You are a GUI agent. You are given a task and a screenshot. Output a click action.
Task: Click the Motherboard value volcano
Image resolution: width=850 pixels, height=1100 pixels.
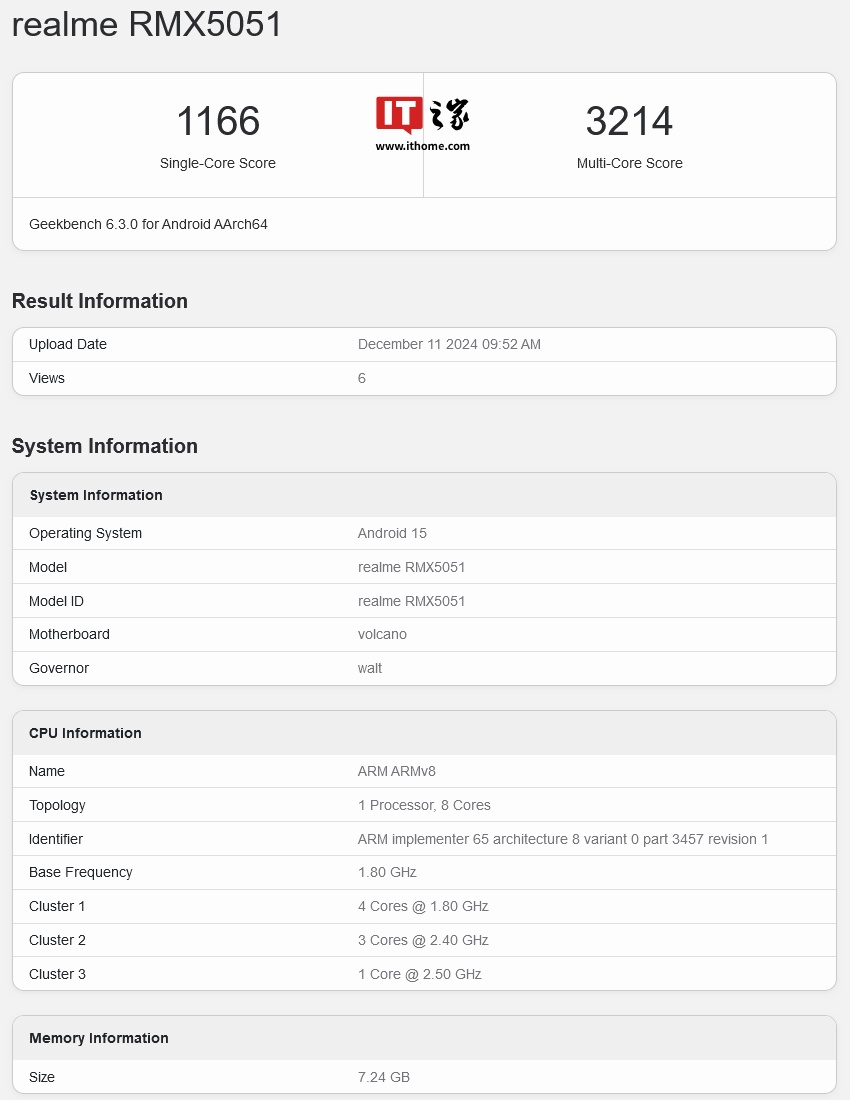[382, 634]
